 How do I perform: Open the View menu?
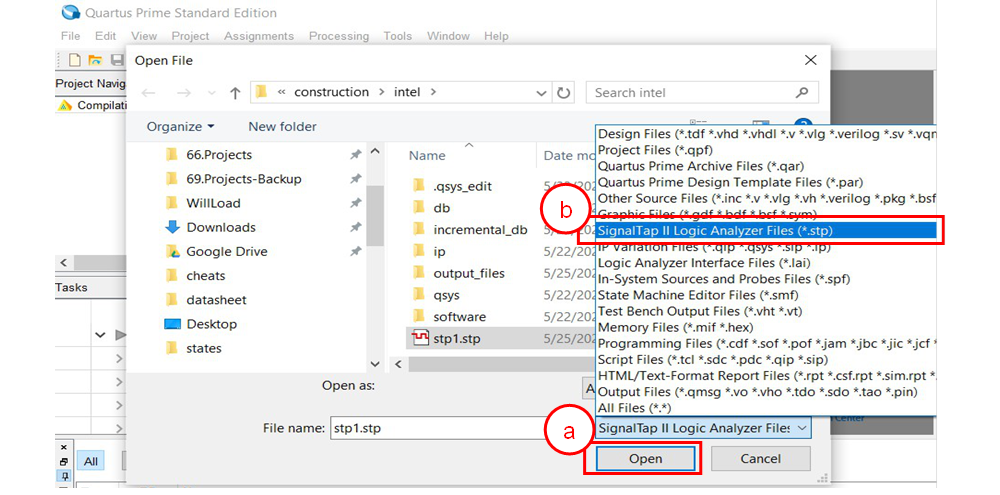143,36
